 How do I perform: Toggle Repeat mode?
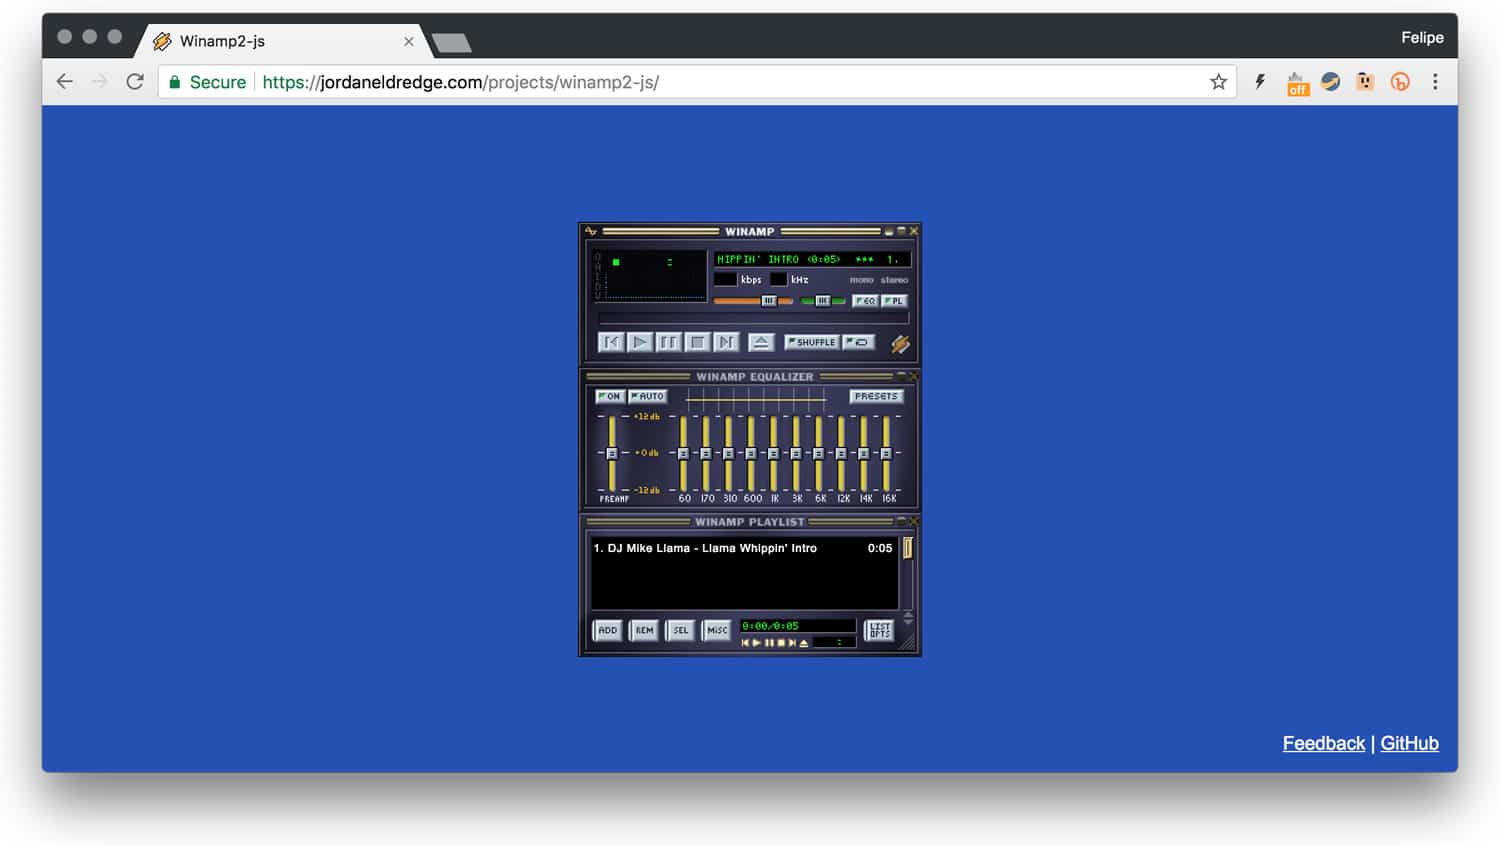click(x=858, y=342)
